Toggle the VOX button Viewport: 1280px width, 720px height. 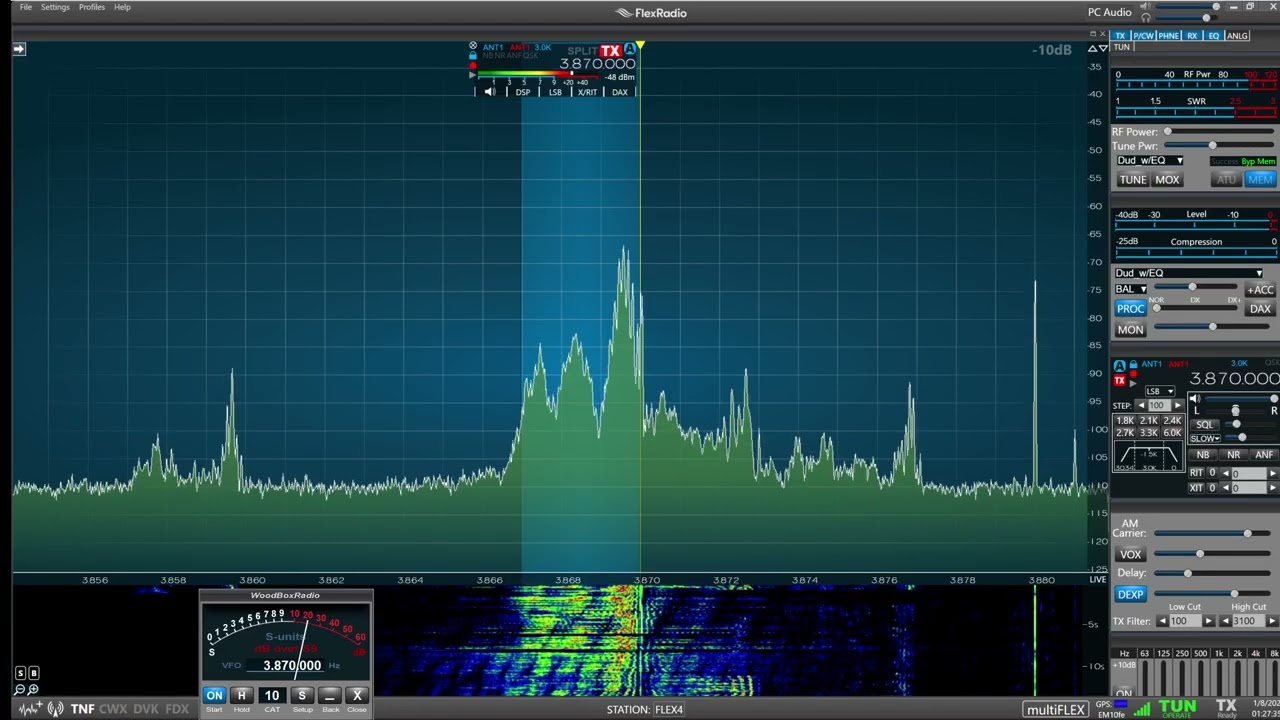point(1130,555)
